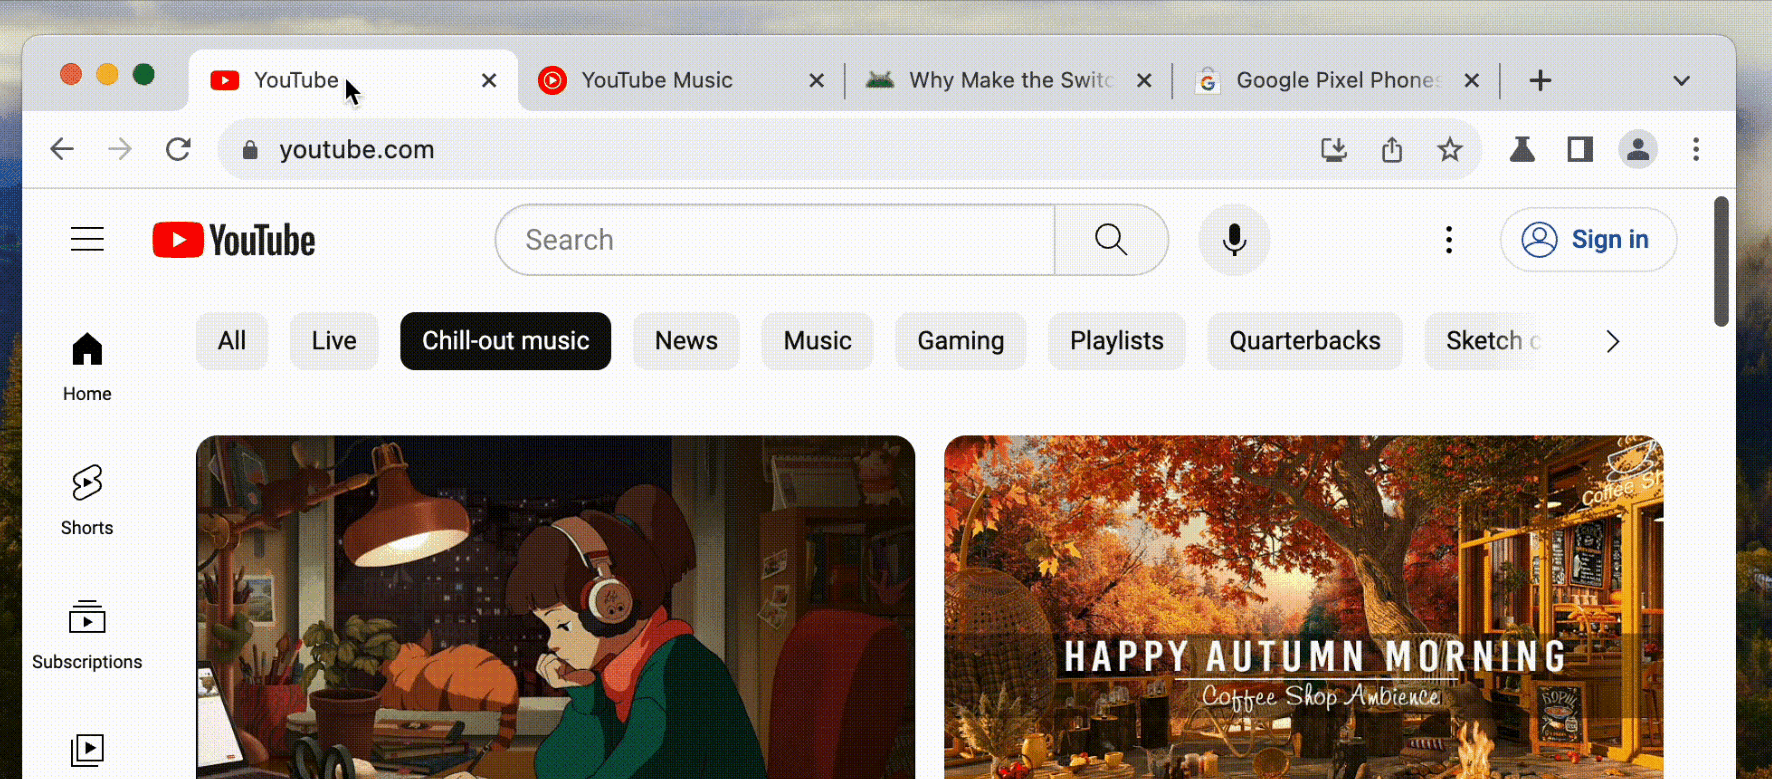Select the News category chip
This screenshot has height=779, width=1772.
point(686,341)
